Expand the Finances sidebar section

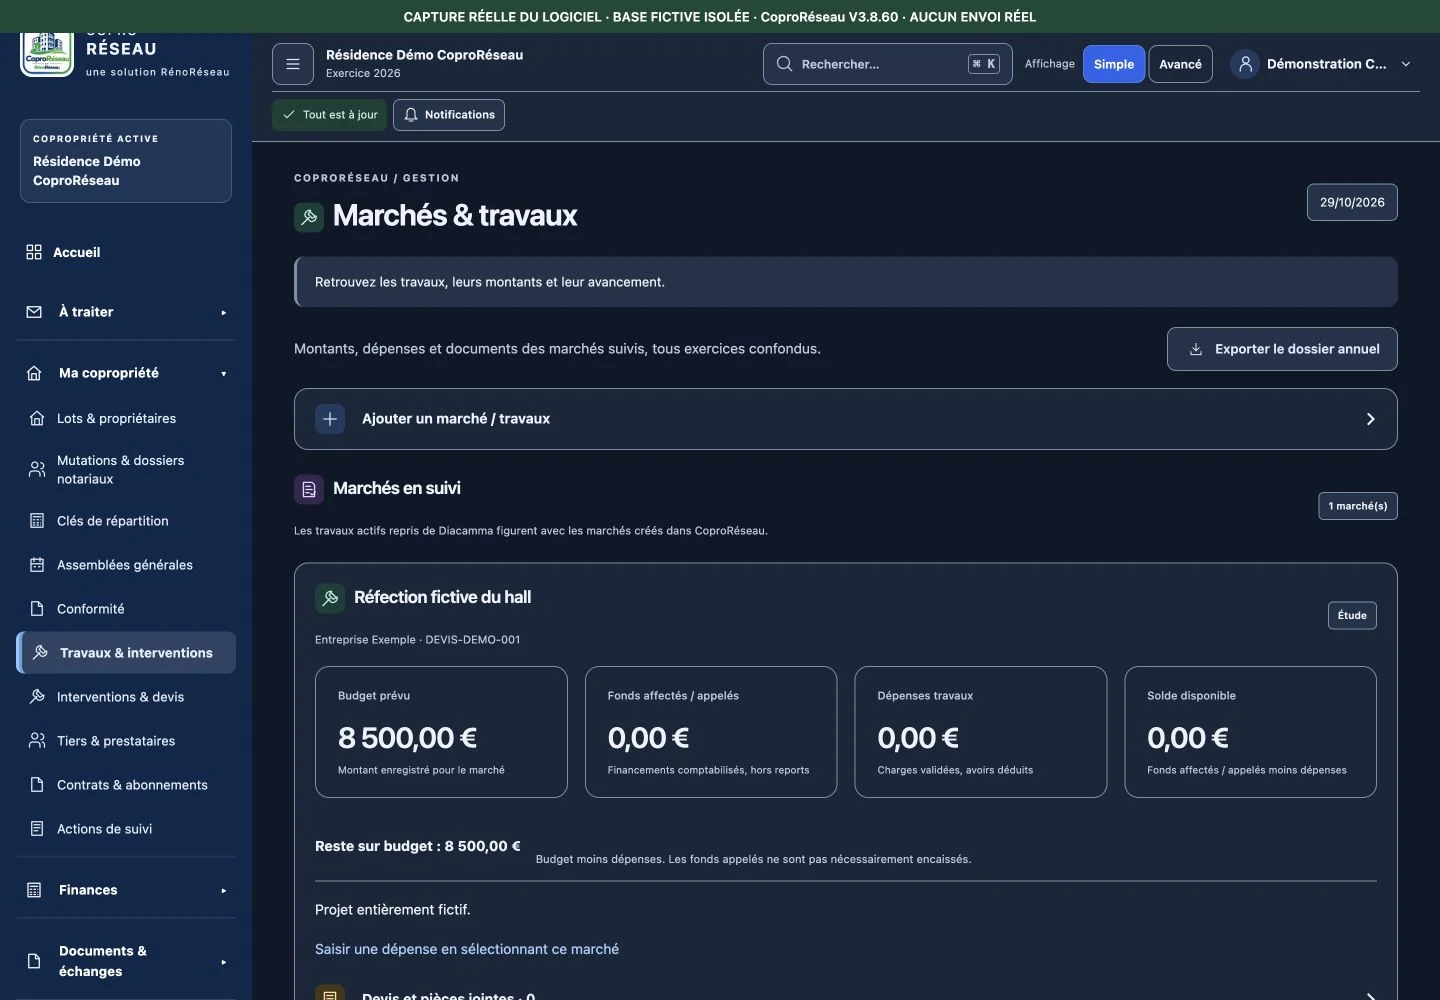(x=126, y=890)
